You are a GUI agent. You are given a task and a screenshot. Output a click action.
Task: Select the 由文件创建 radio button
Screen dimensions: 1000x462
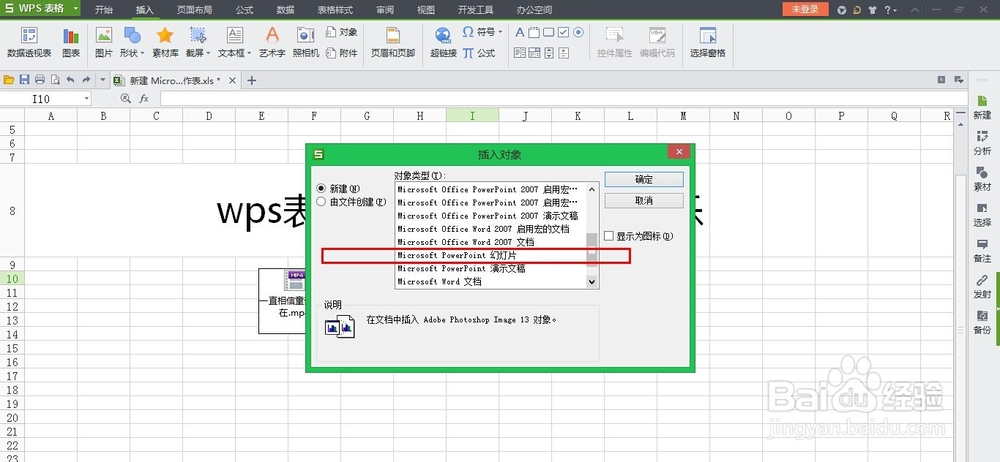tap(321, 201)
